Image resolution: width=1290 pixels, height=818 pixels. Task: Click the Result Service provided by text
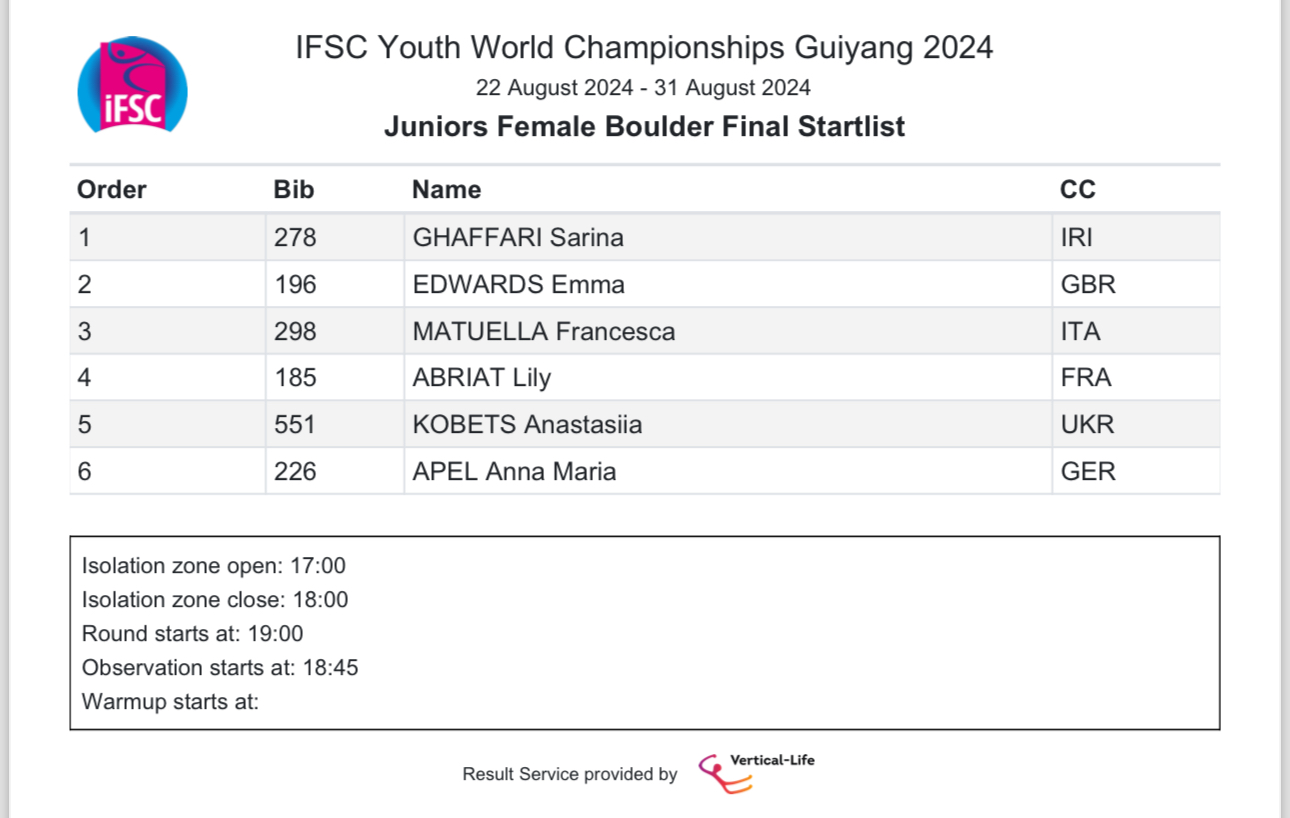coord(570,774)
